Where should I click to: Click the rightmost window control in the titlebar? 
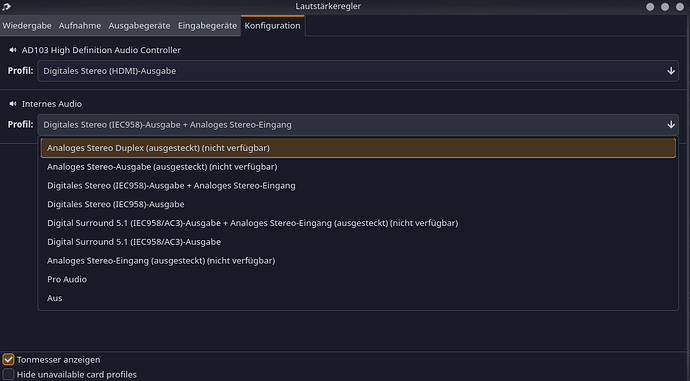click(680, 7)
